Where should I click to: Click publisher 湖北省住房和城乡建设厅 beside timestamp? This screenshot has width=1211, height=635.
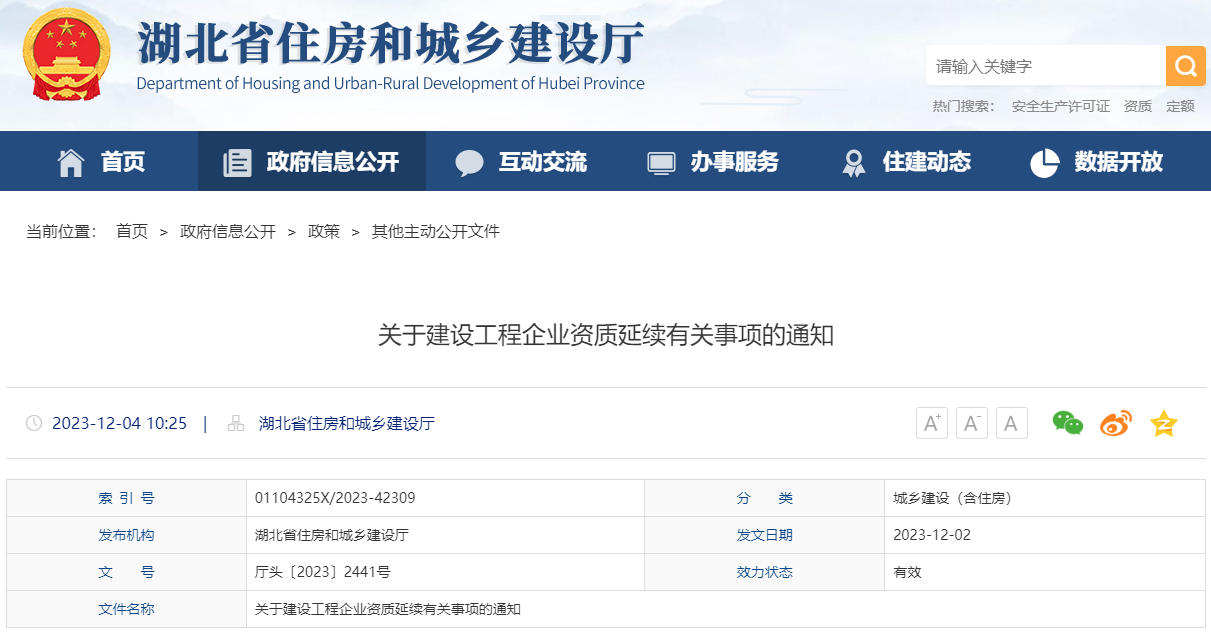click(x=347, y=423)
